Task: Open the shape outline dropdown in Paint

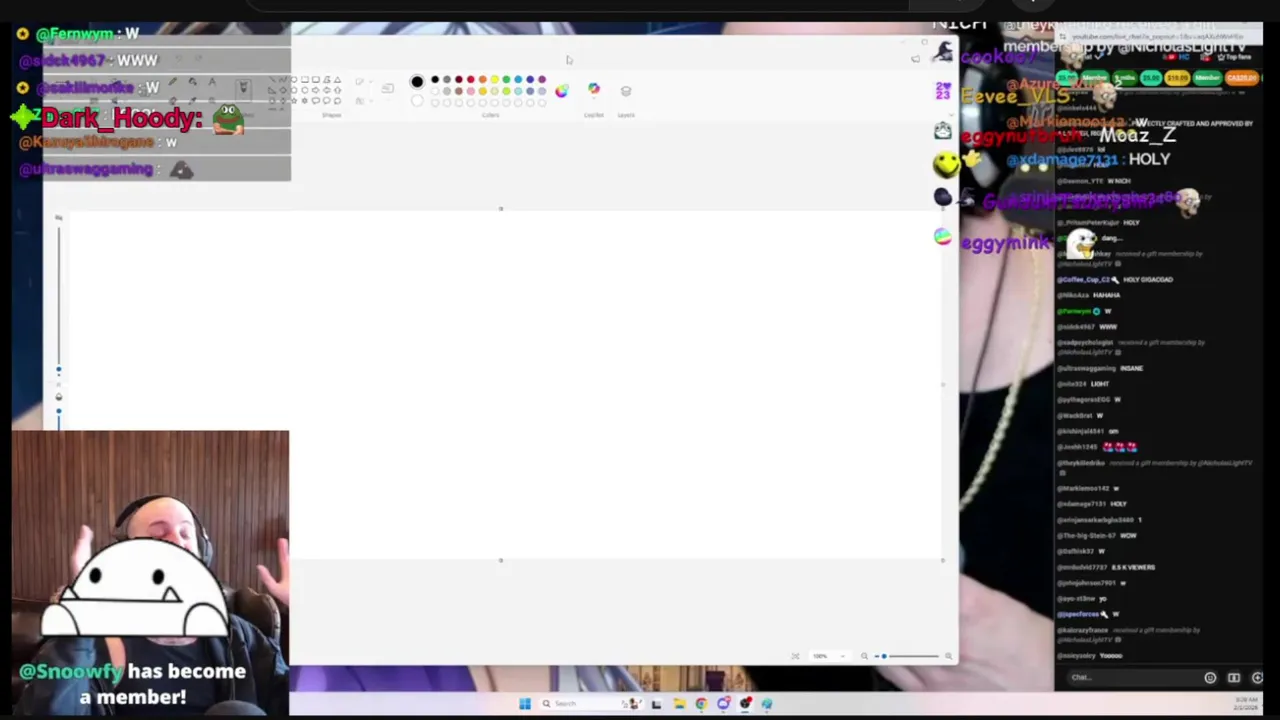Action: [363, 81]
